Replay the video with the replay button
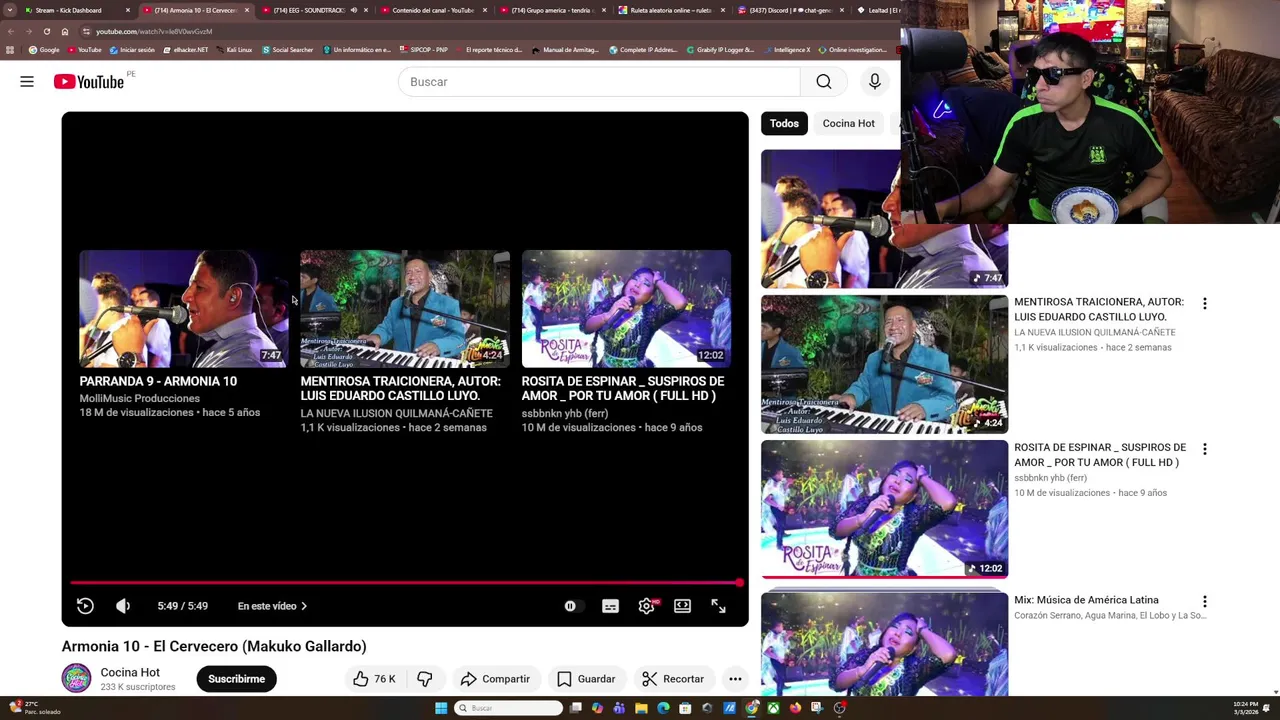This screenshot has height=720, width=1280. click(x=85, y=606)
